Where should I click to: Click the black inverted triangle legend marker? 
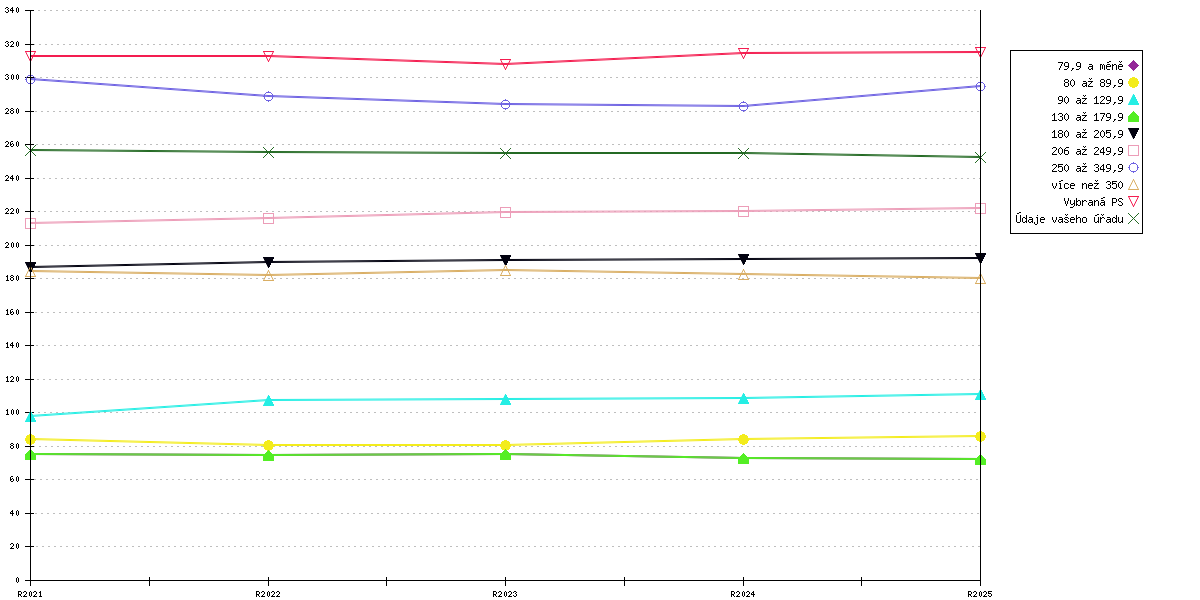1134,134
